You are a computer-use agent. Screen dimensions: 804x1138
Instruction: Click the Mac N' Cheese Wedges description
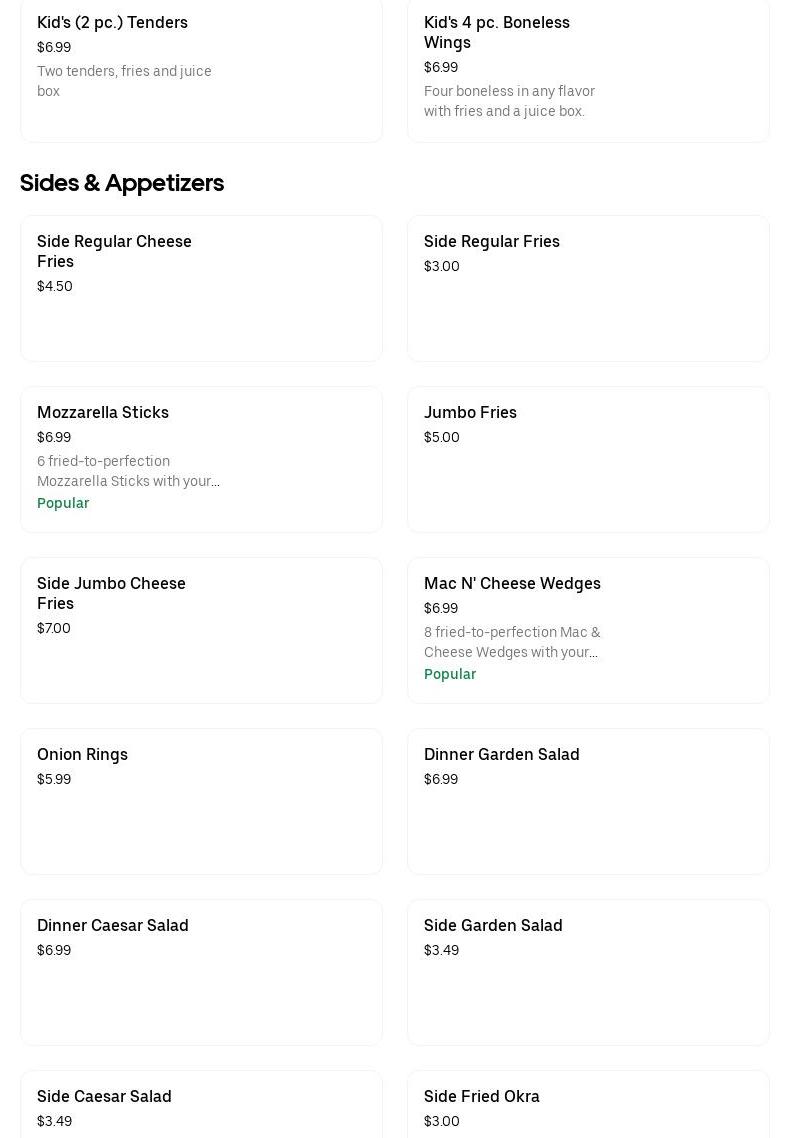click(512, 642)
